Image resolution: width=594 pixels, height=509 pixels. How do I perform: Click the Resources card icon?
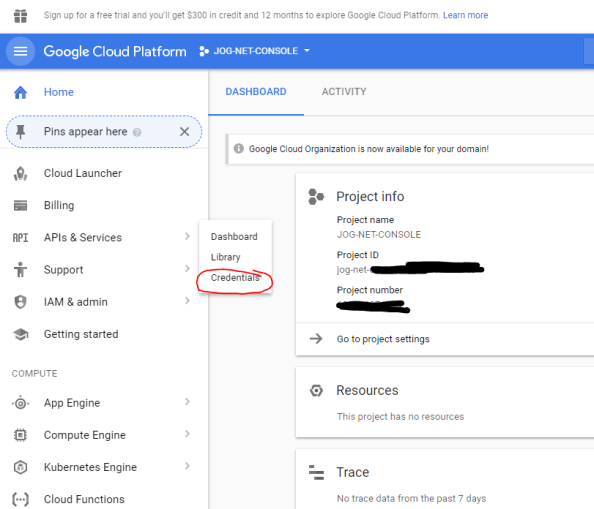tap(316, 390)
